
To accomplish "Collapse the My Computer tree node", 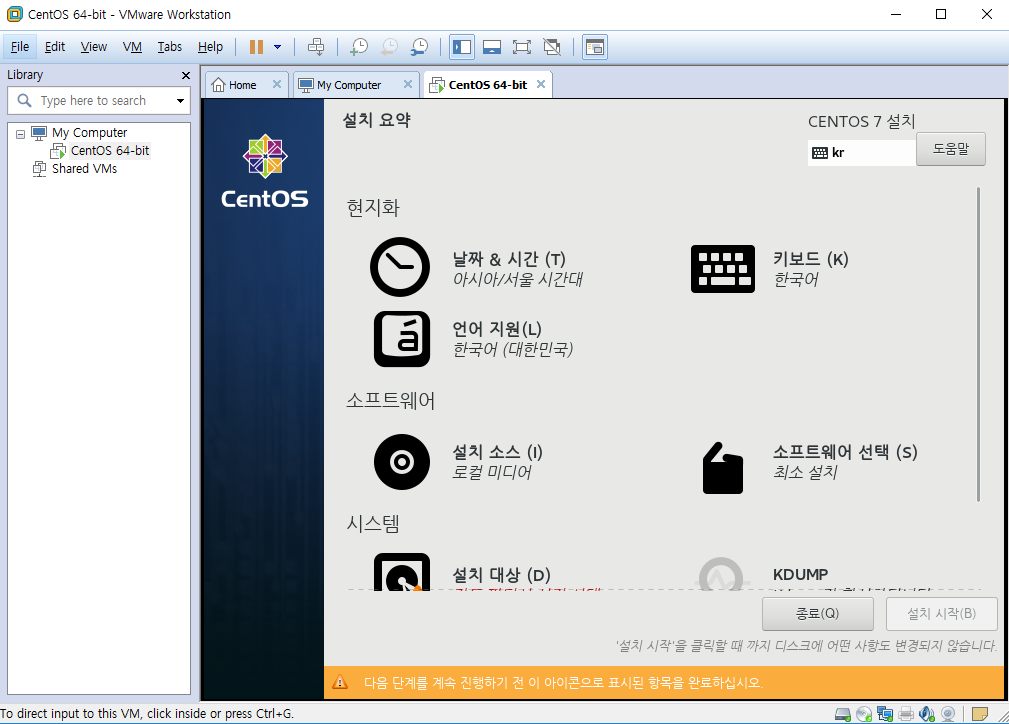I will (x=20, y=134).
